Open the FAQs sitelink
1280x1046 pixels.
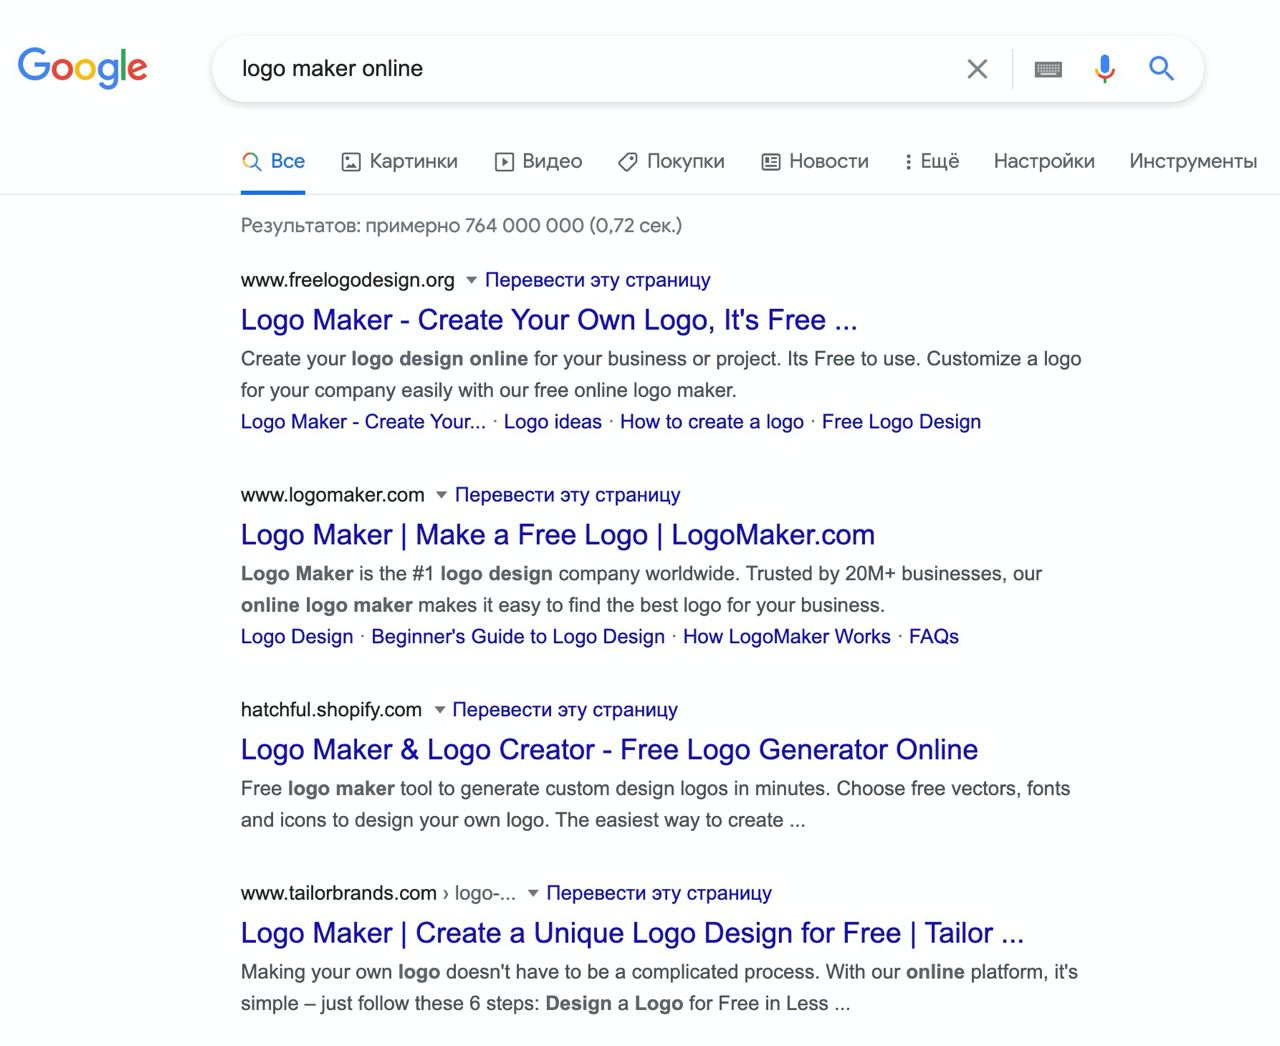click(934, 637)
